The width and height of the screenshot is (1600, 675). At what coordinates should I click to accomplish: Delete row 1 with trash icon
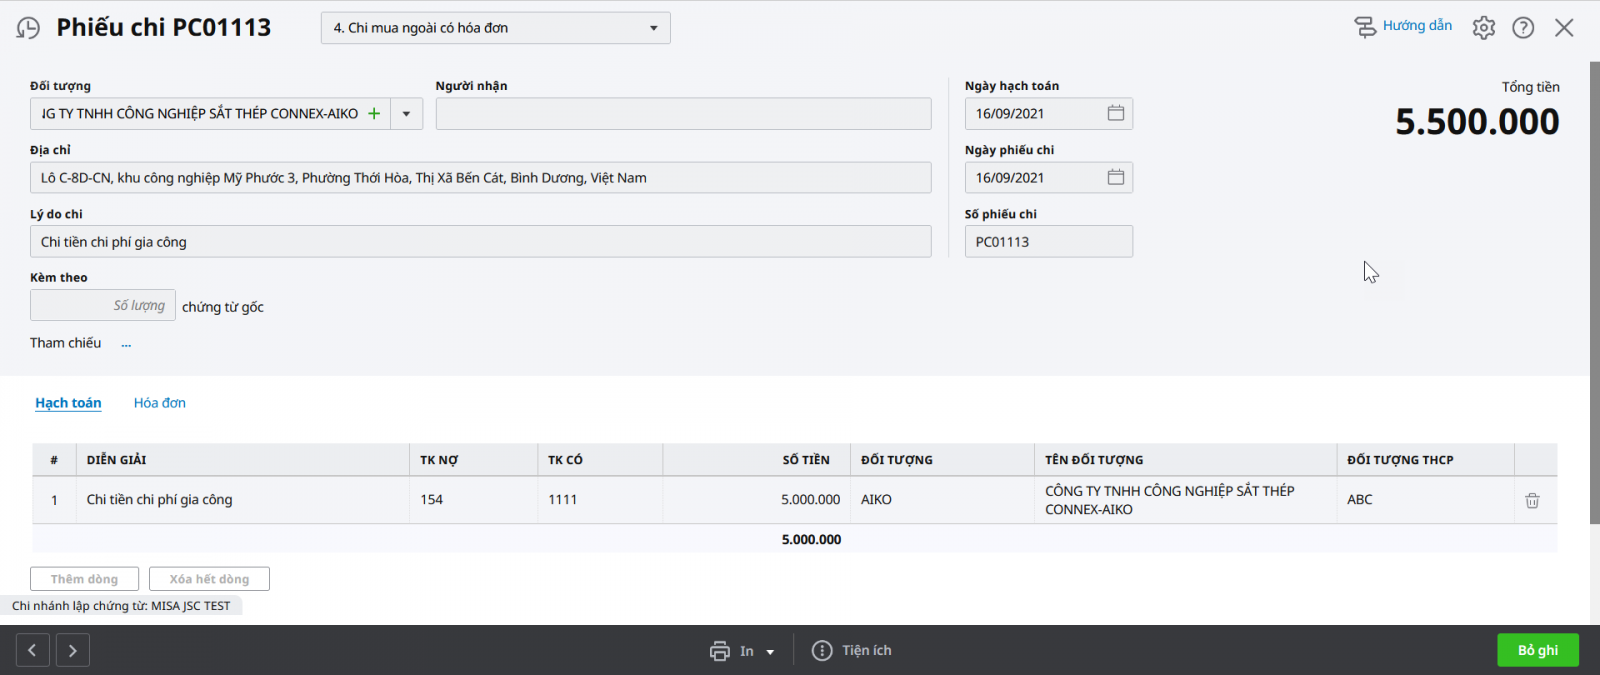click(1531, 500)
